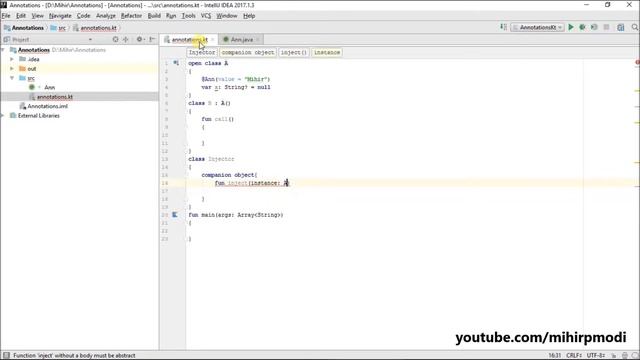The image size is (640, 360).
Task: Open the Project Structure icon
Action: [621, 27]
